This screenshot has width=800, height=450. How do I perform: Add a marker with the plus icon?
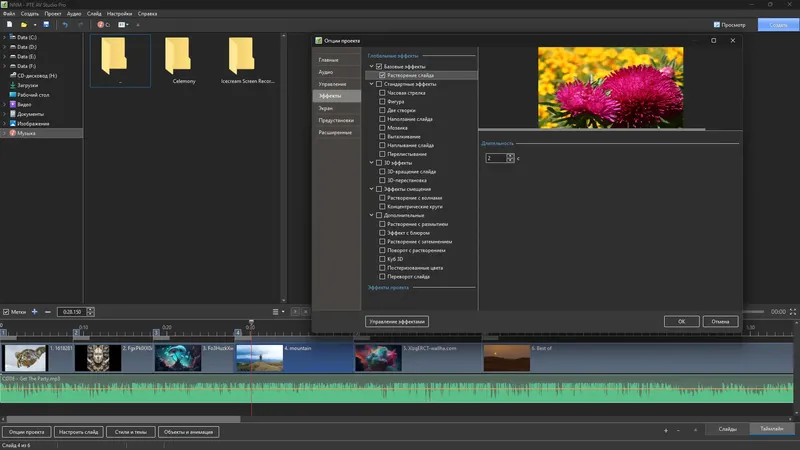click(x=35, y=312)
